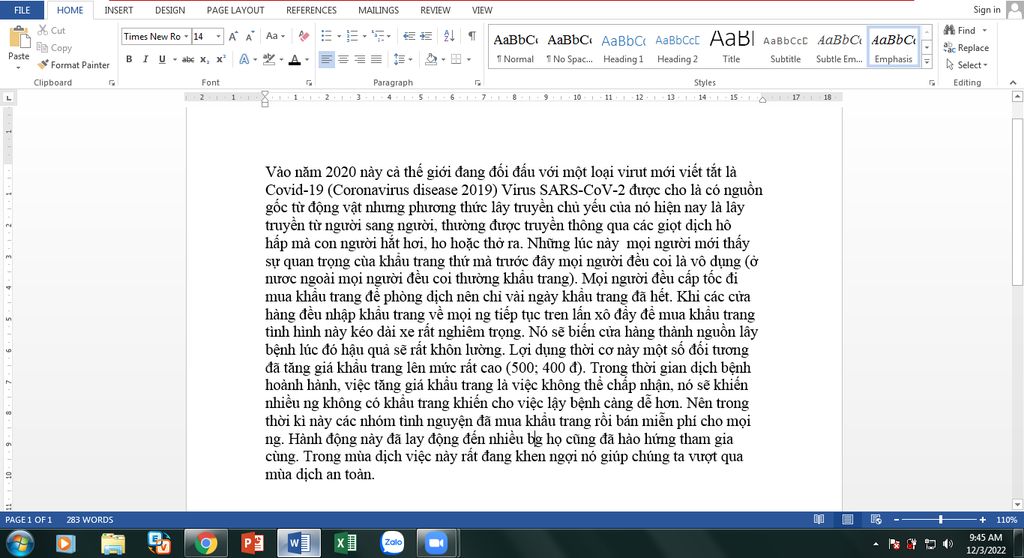Toggle Superscript formatting
This screenshot has width=1024, height=558.
coord(221,59)
